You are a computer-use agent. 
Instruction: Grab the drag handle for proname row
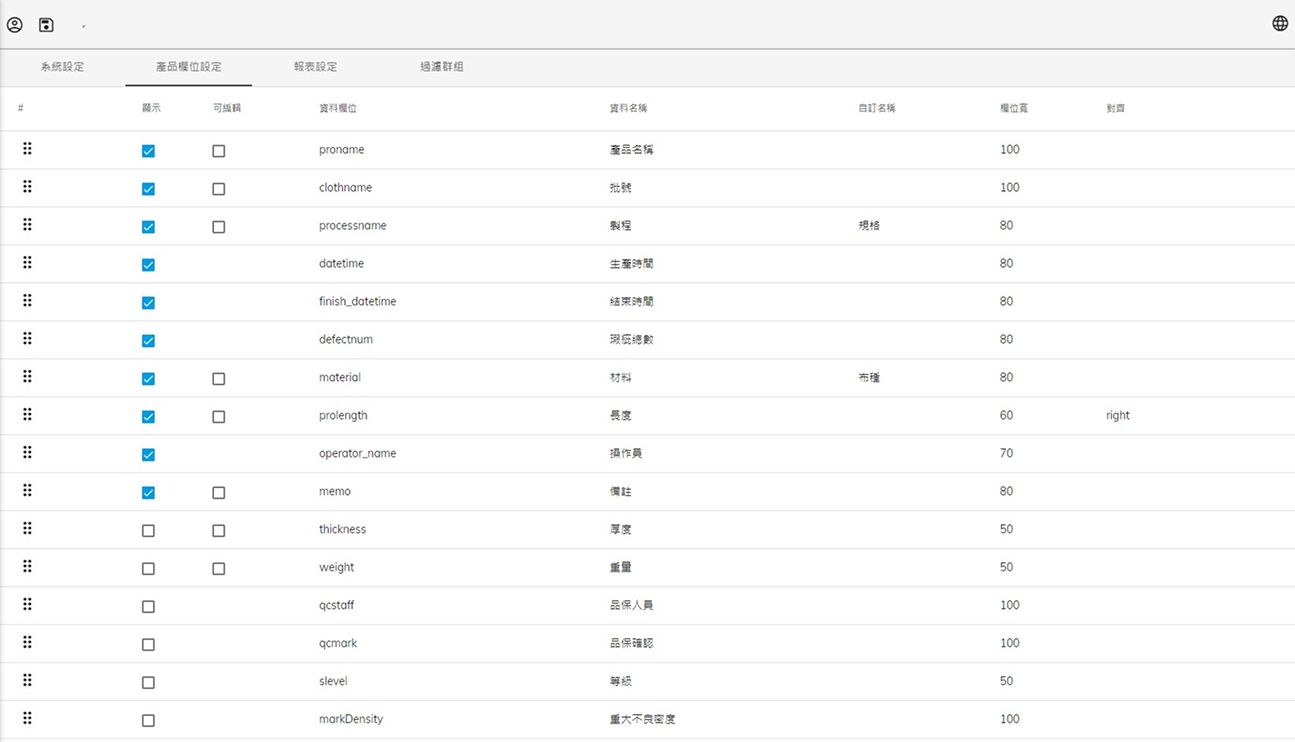[27, 149]
